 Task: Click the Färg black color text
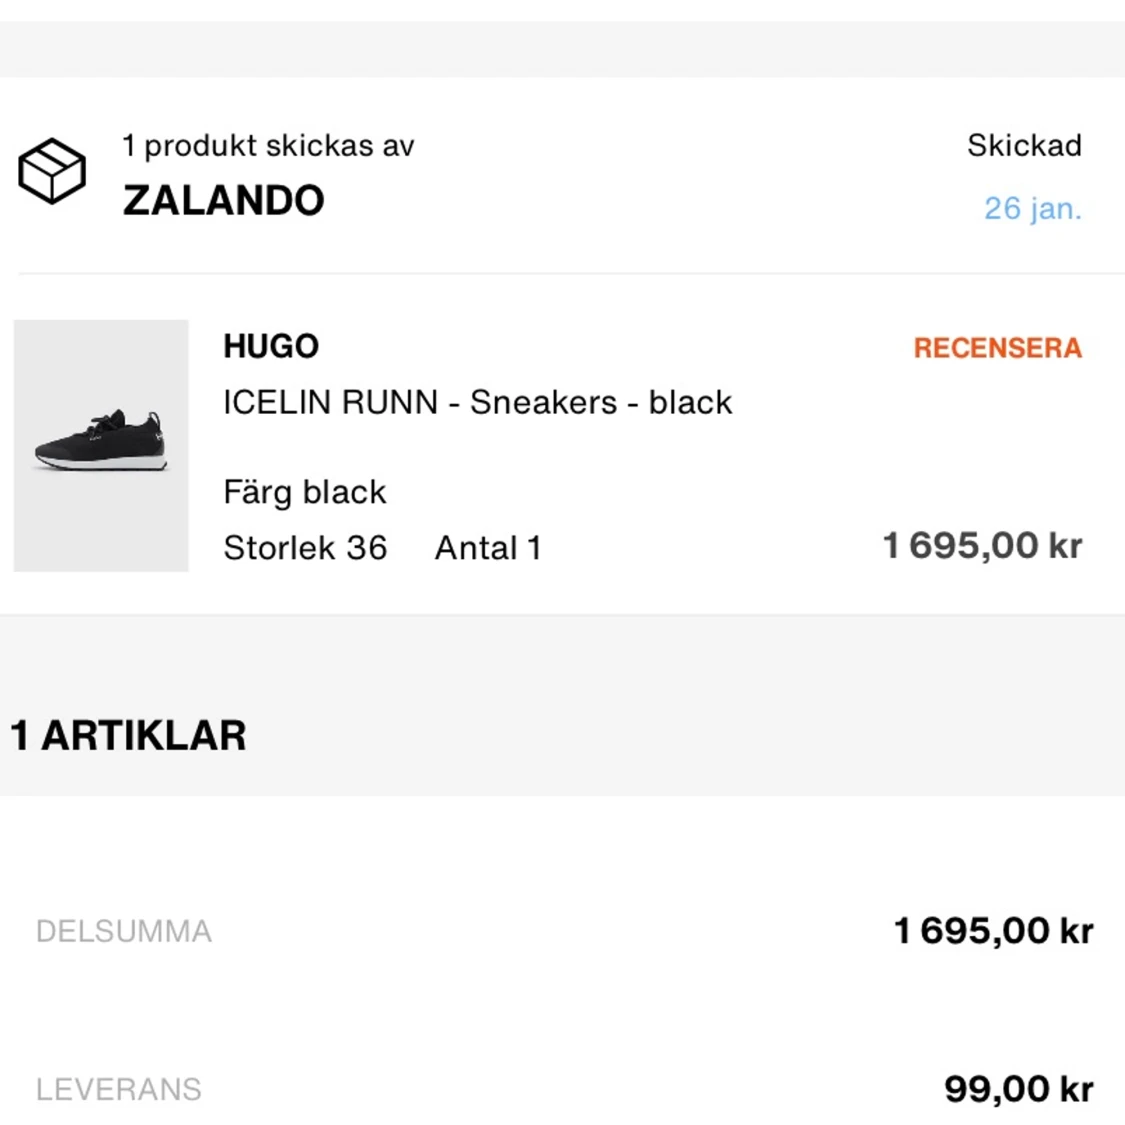304,492
